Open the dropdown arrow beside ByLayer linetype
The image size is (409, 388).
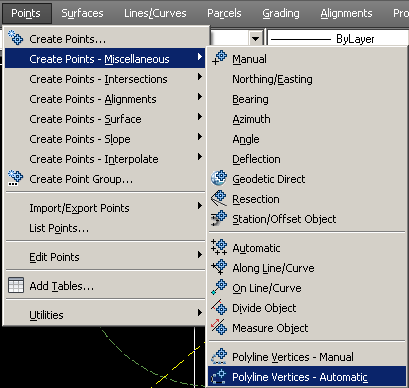tap(255, 39)
